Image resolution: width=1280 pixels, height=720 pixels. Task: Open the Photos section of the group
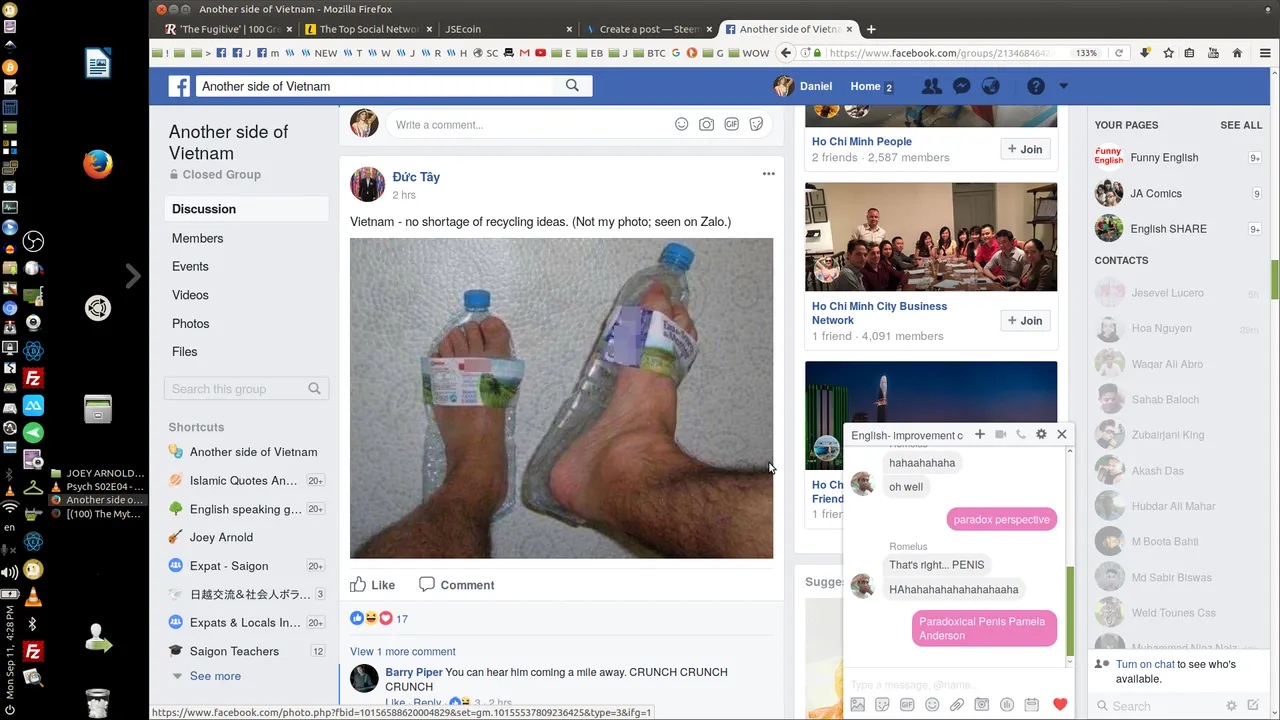point(190,323)
